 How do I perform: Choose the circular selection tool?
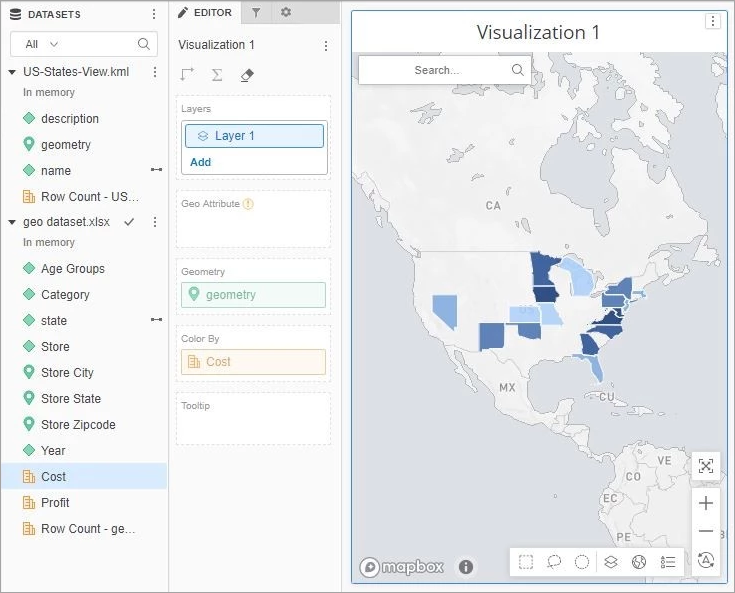pyautogui.click(x=582, y=562)
